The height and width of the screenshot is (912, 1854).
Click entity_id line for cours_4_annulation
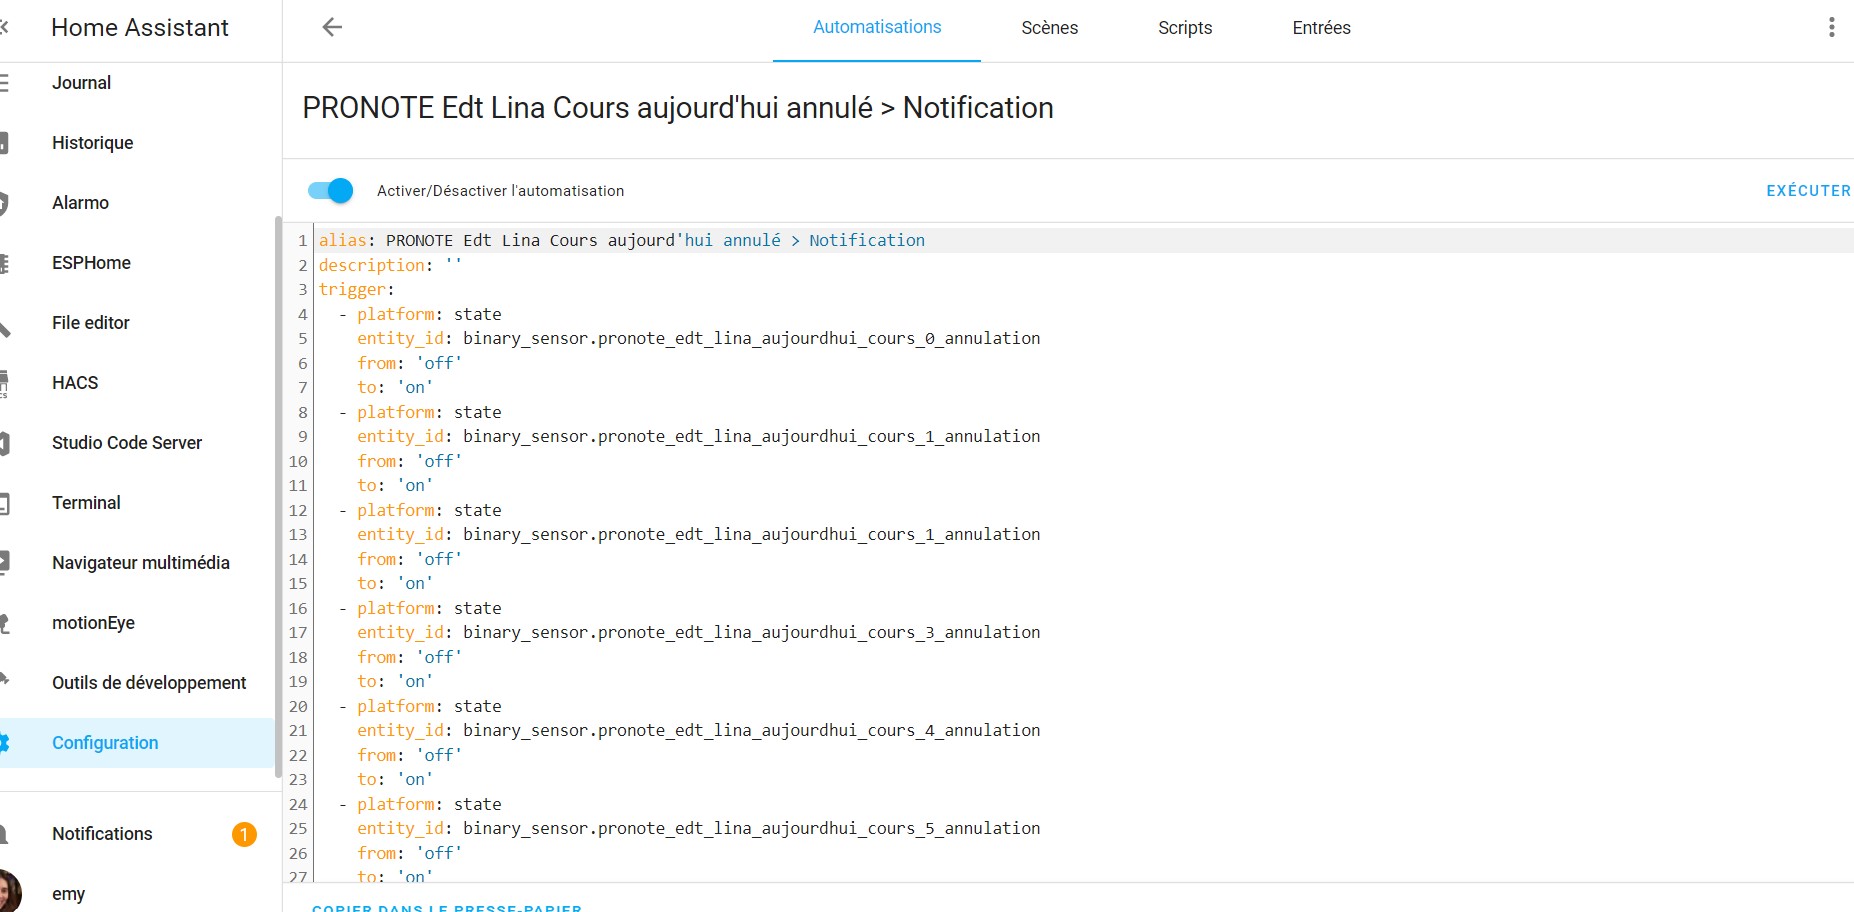click(x=699, y=730)
